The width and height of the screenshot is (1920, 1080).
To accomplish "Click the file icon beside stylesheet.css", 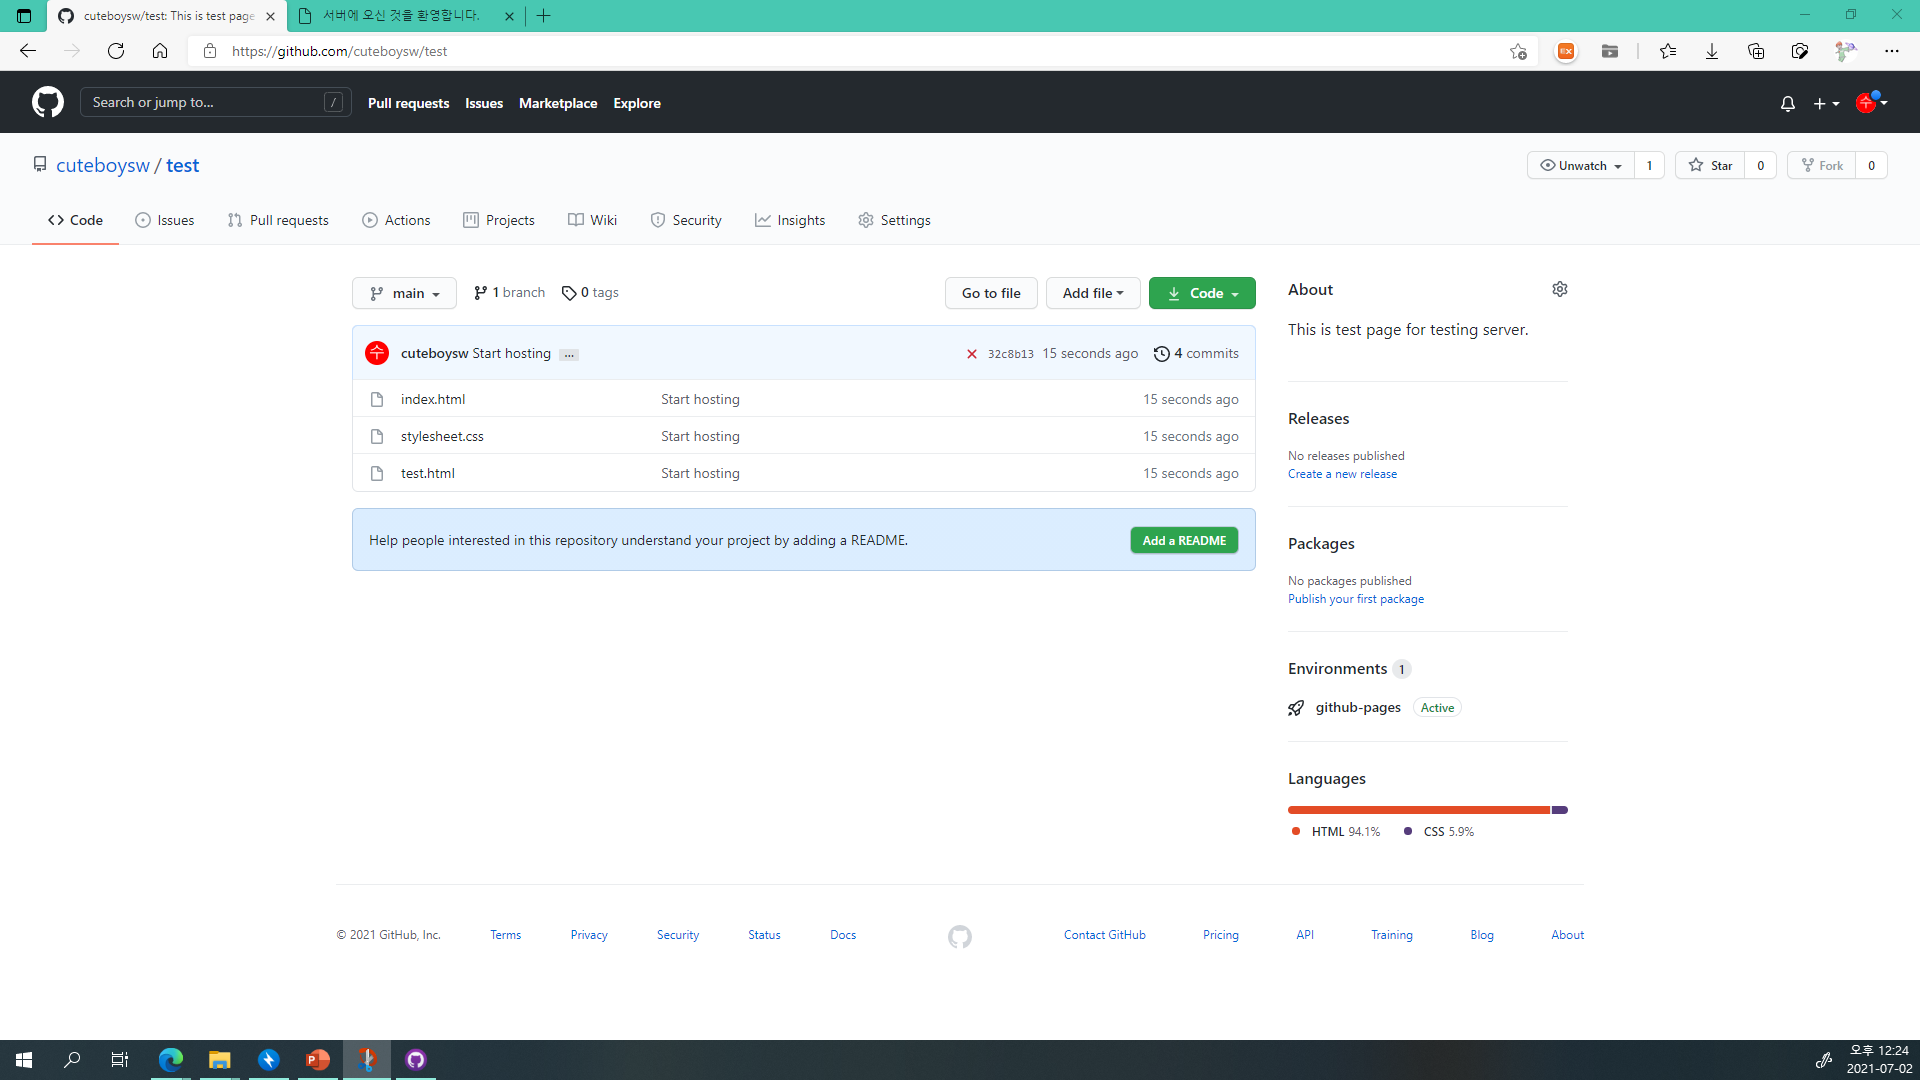I will (x=377, y=436).
